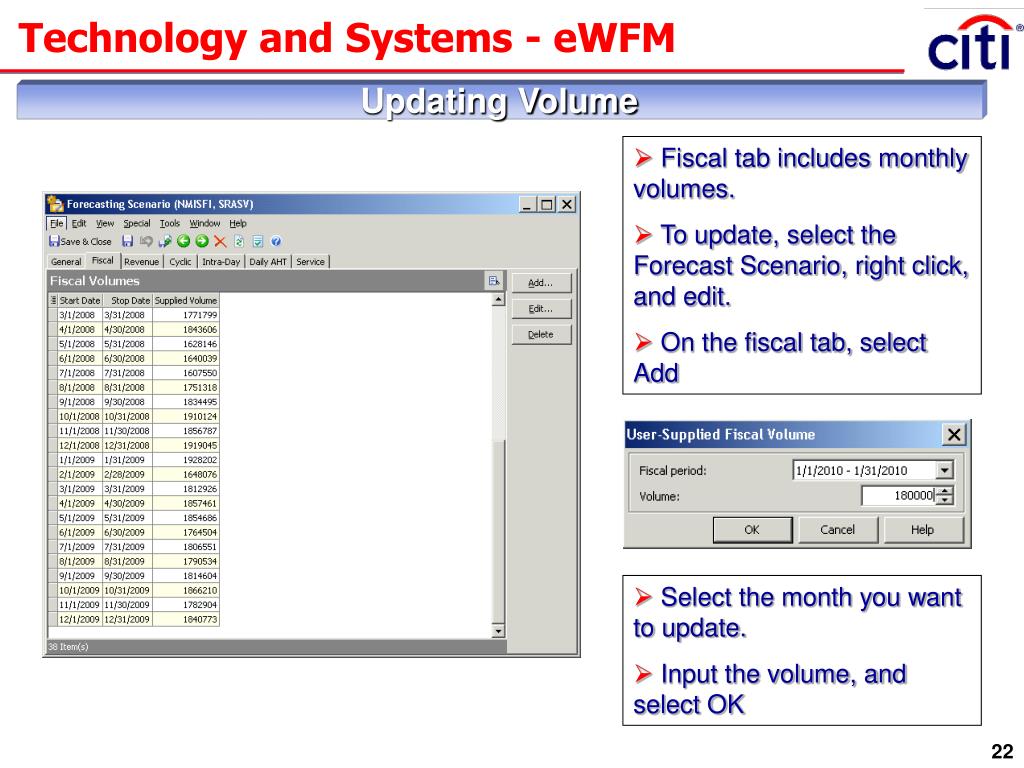
Task: Switch to the General tab
Action: 66,261
